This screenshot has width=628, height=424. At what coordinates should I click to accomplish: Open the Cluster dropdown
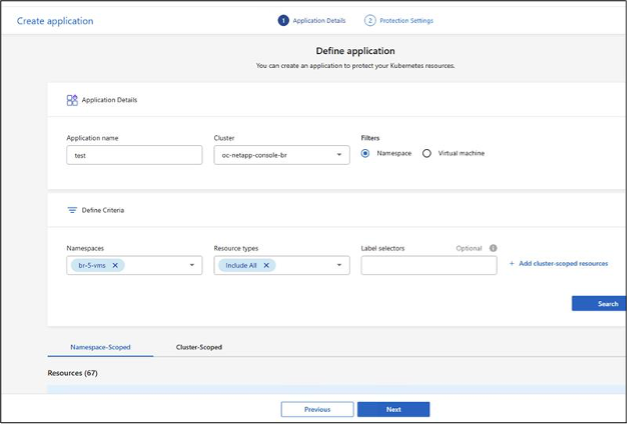pos(282,155)
